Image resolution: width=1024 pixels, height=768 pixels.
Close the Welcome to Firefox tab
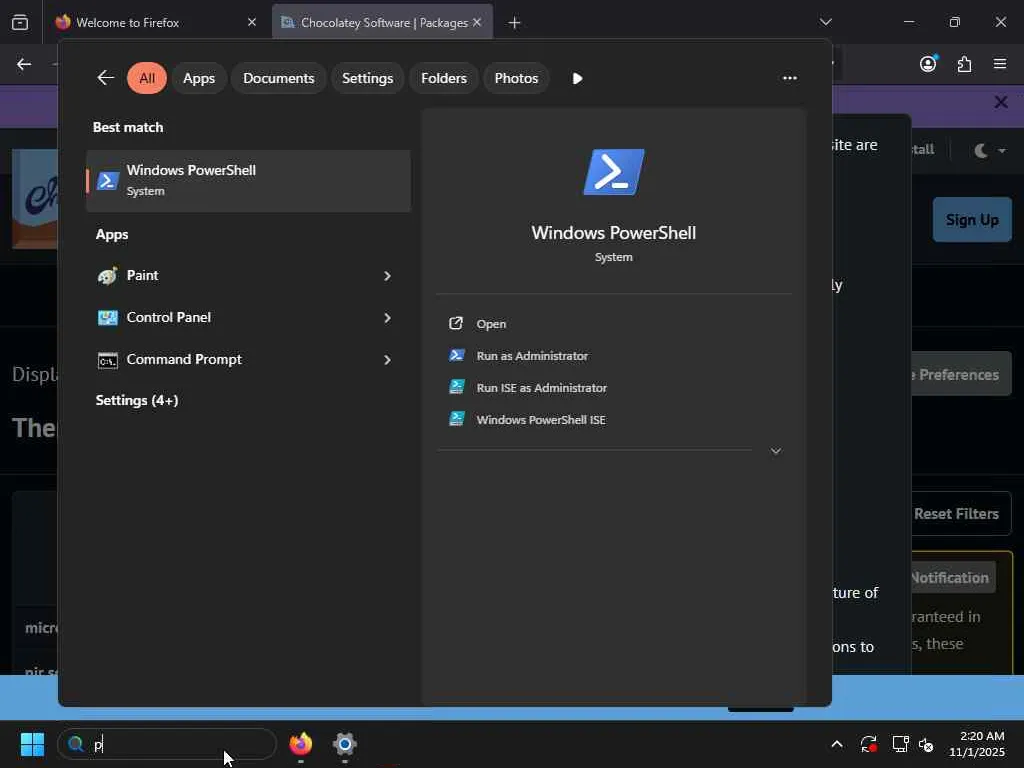pos(252,22)
